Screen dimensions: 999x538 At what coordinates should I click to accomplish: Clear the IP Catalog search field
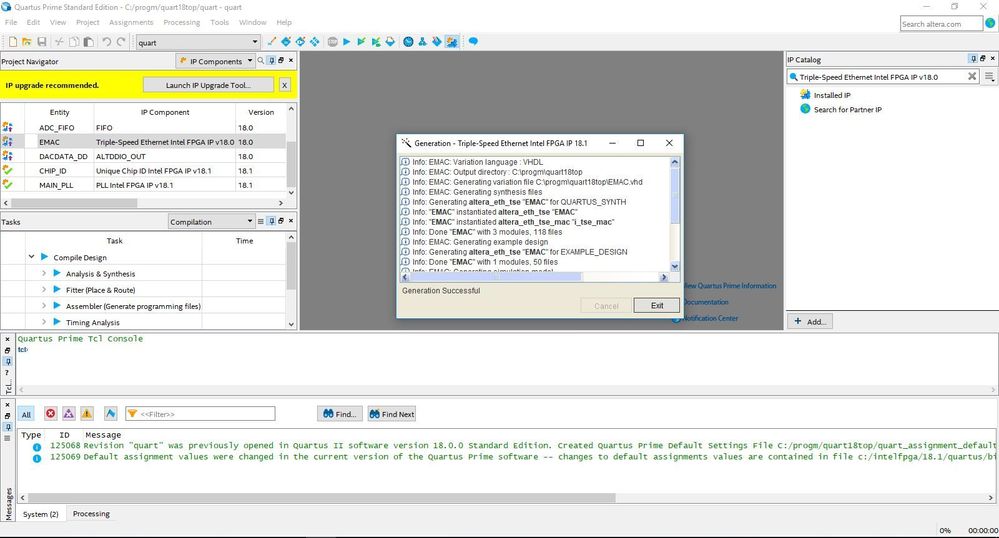(x=972, y=76)
